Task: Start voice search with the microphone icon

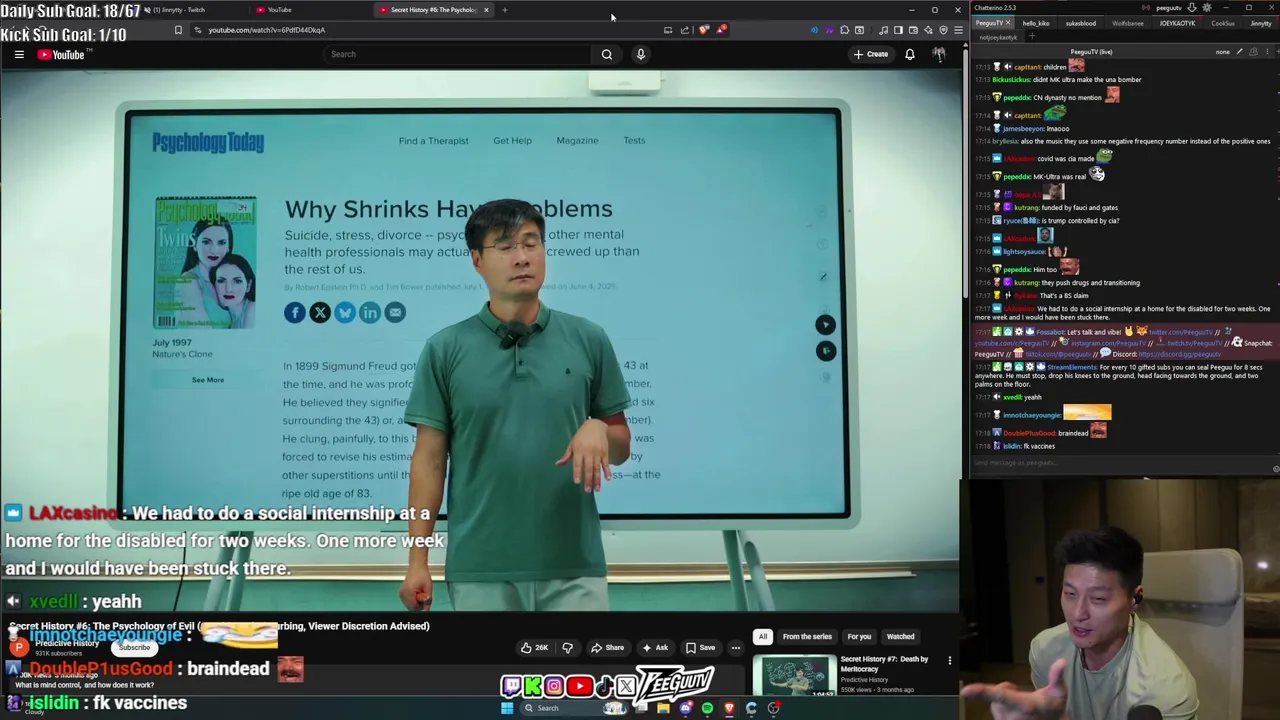Action: click(641, 54)
